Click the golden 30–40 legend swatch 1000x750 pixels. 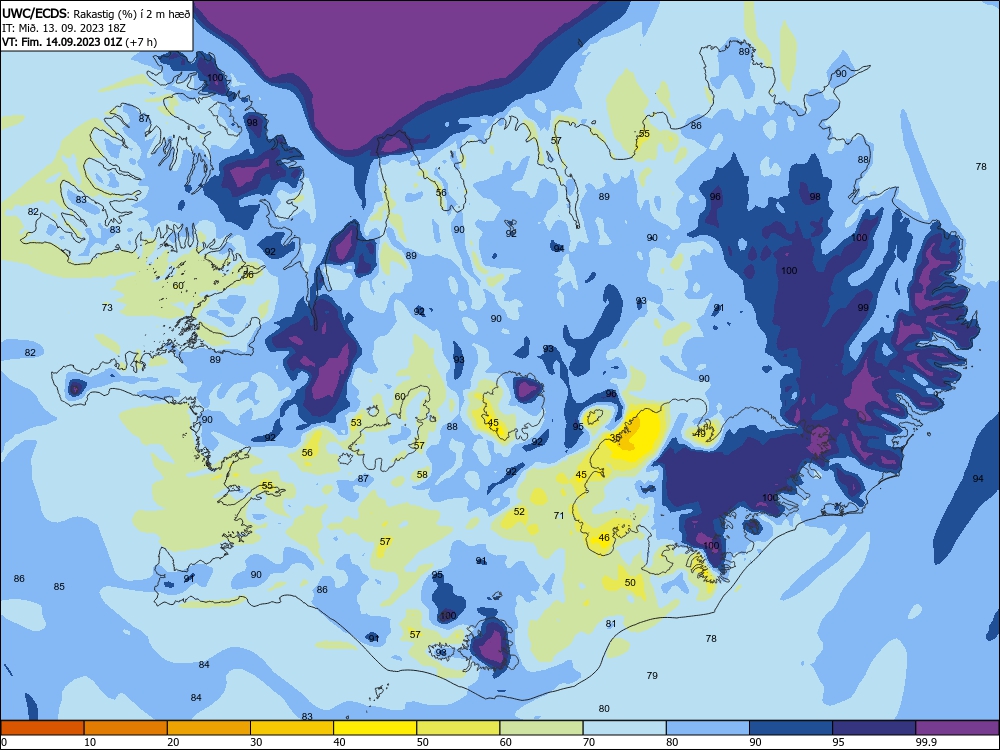292,728
